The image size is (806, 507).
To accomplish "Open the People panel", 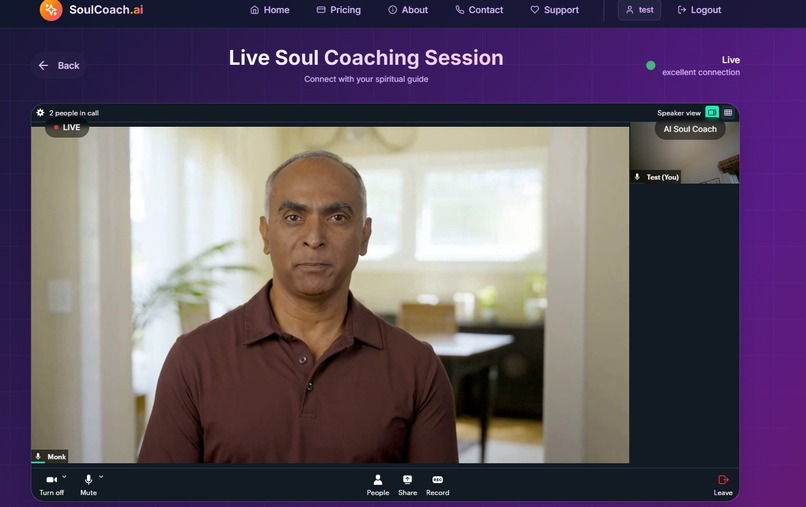I will [x=378, y=485].
